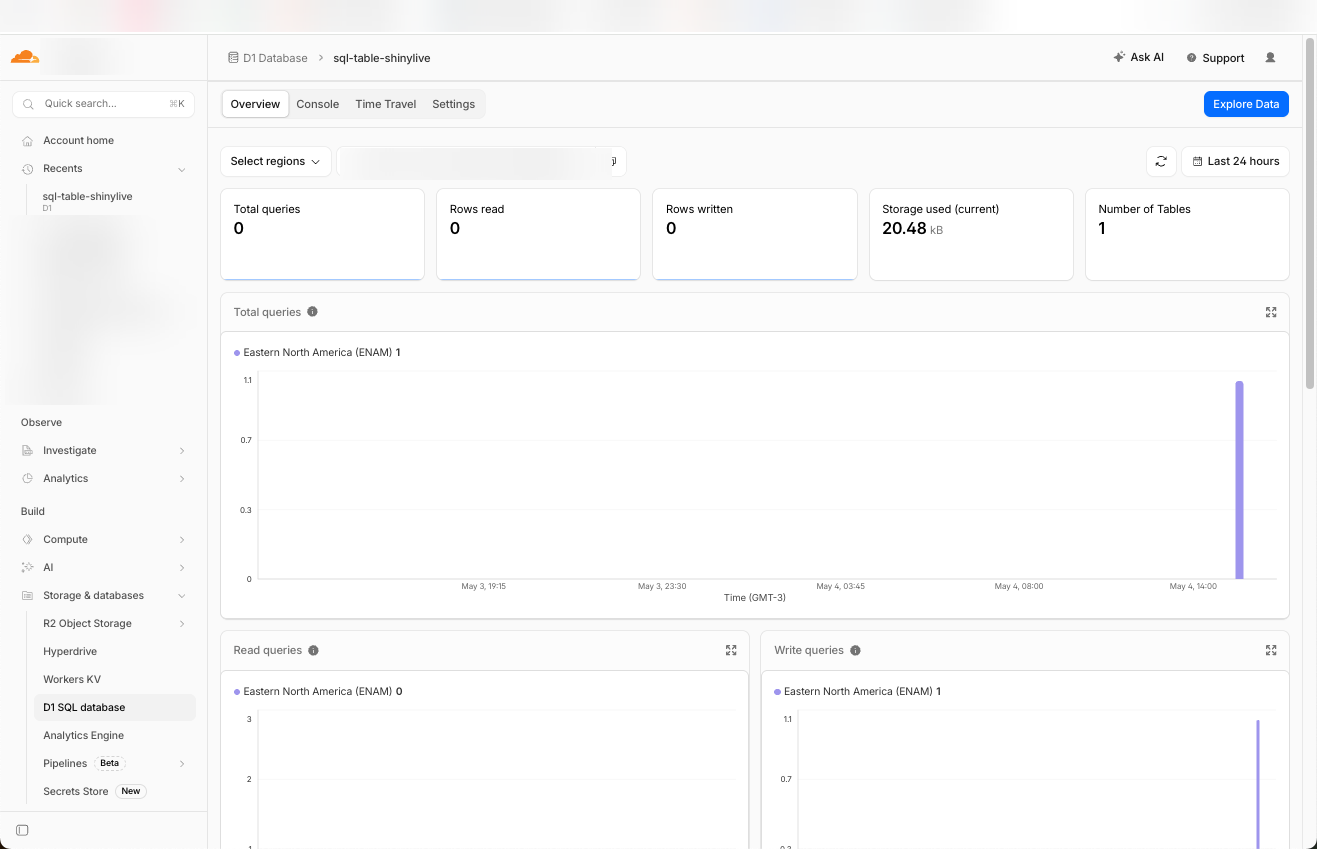Expand the Read queries chart fullscreen
Screen dimensions: 1317x849
pyautogui.click(x=731, y=650)
